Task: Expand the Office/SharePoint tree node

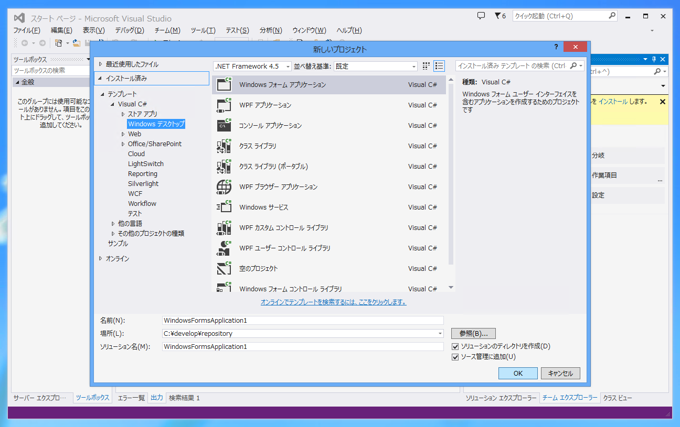Action: point(123,144)
